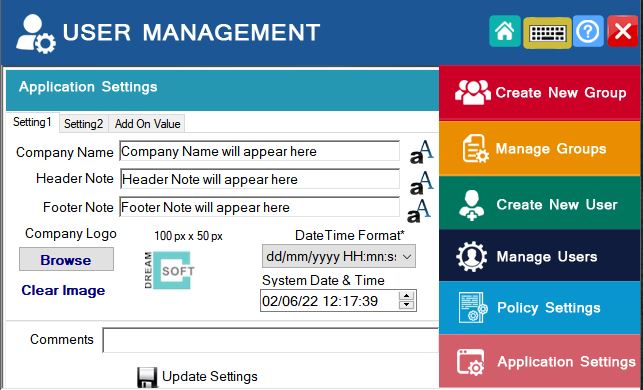643x390 pixels.
Task: Open font settings for Footer Note
Action: click(x=419, y=211)
